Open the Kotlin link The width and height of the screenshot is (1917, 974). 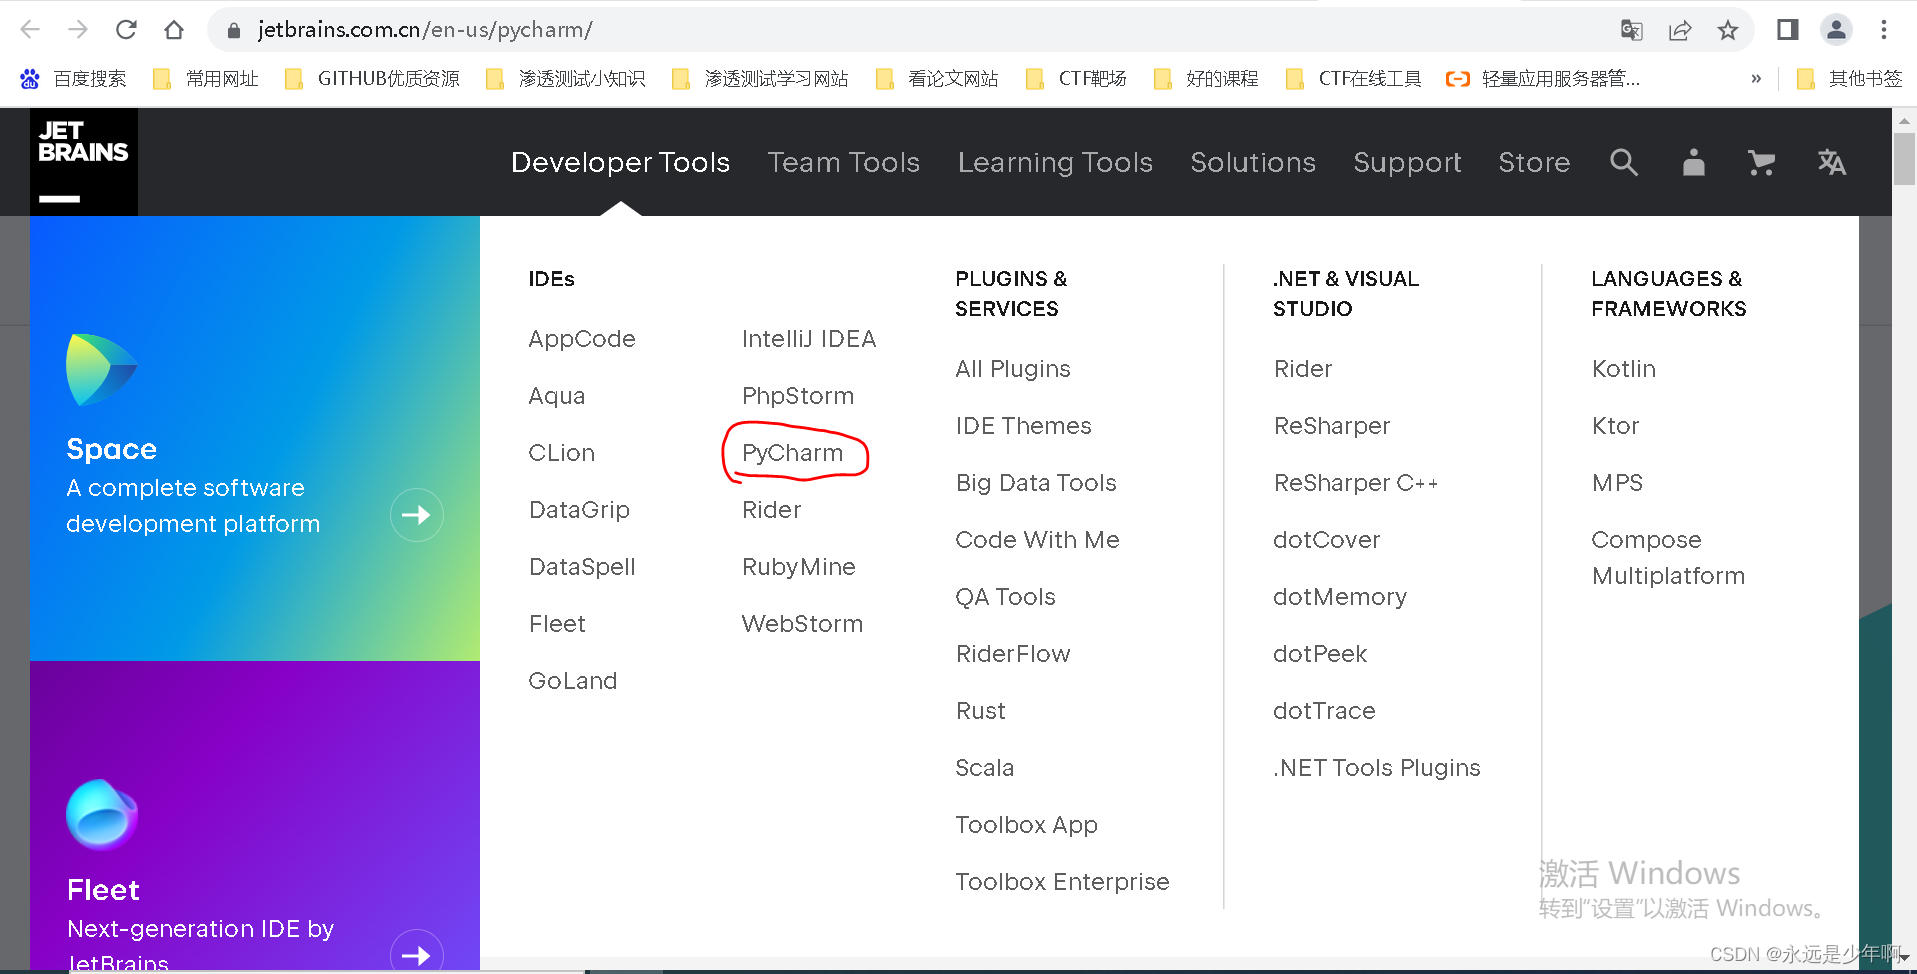pyautogui.click(x=1624, y=369)
